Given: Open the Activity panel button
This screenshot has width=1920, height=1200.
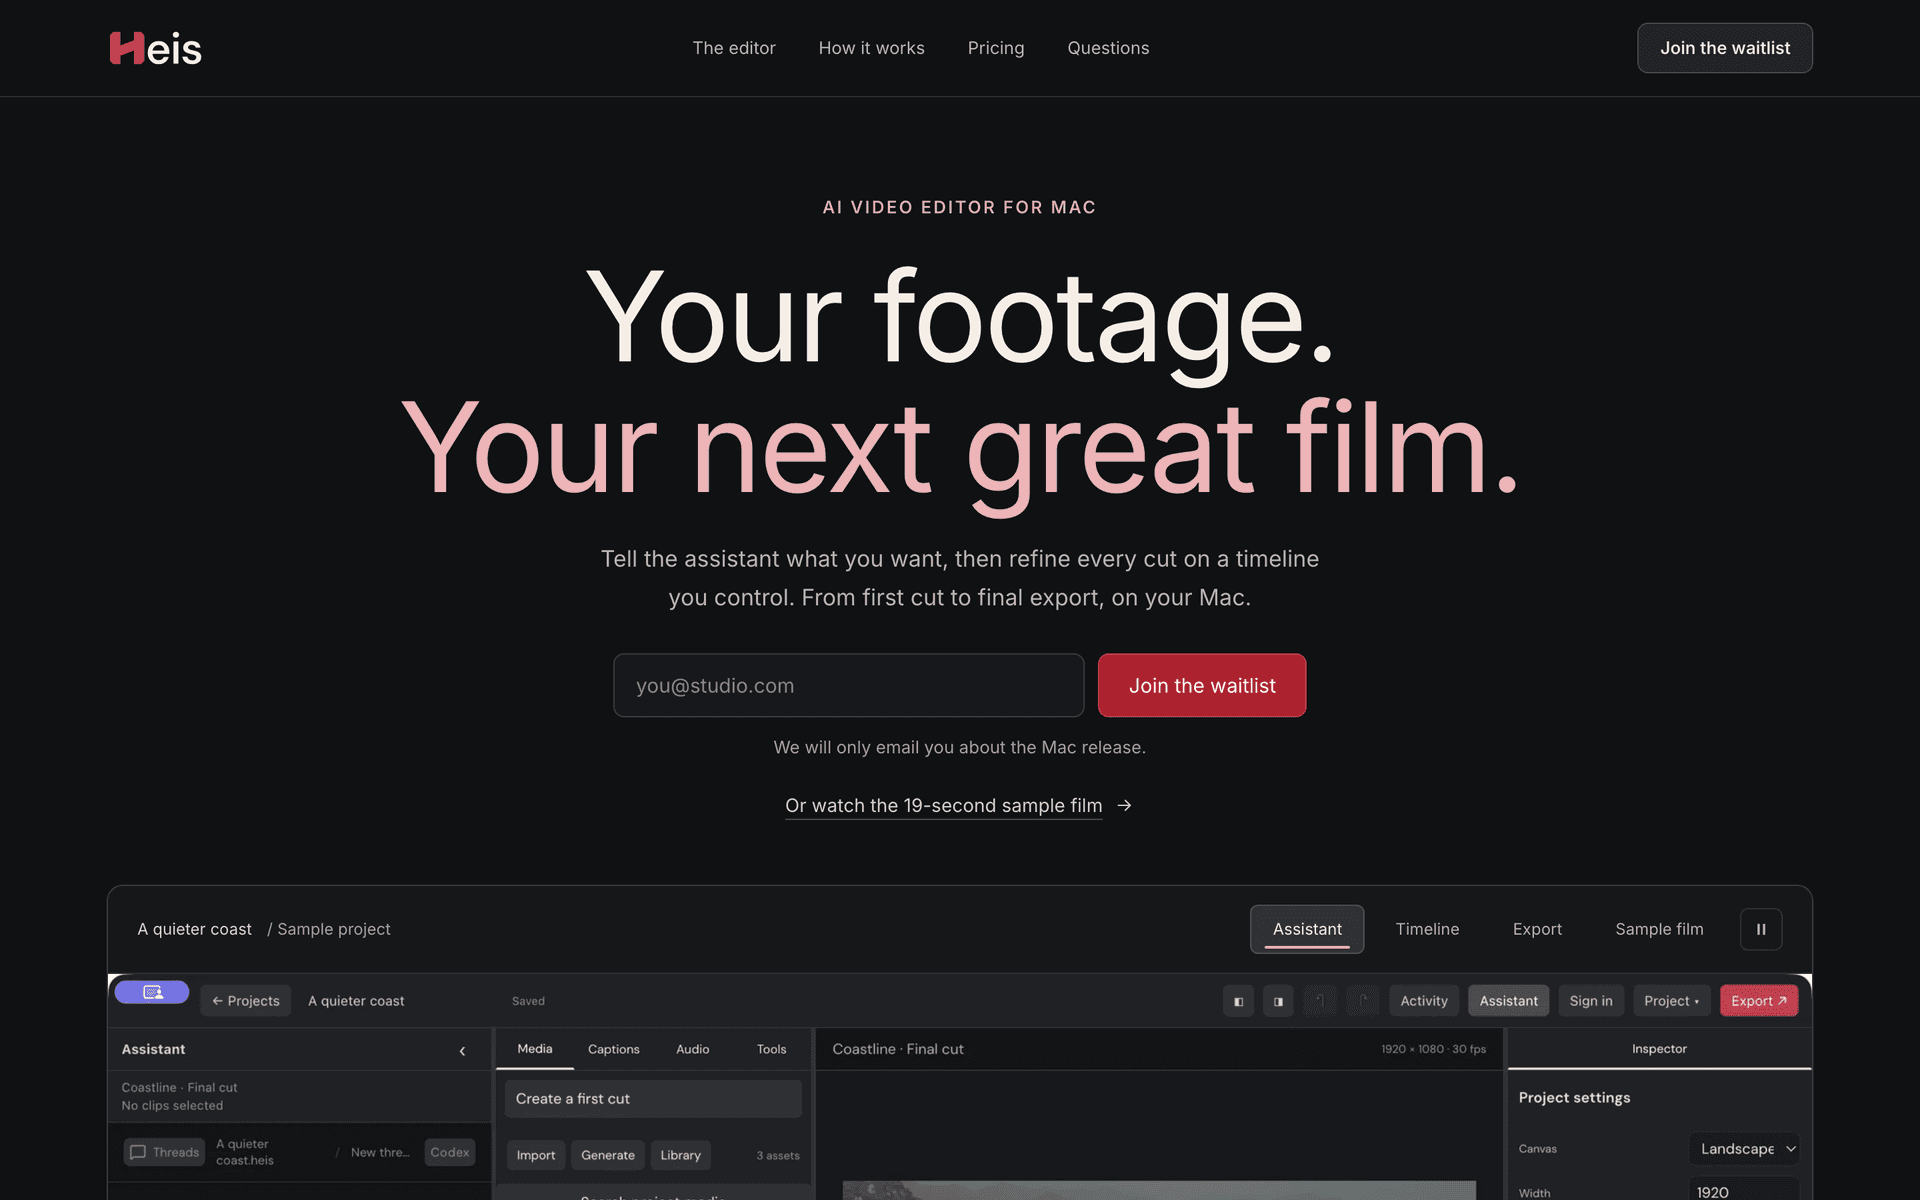Looking at the screenshot, I should pyautogui.click(x=1424, y=1001).
